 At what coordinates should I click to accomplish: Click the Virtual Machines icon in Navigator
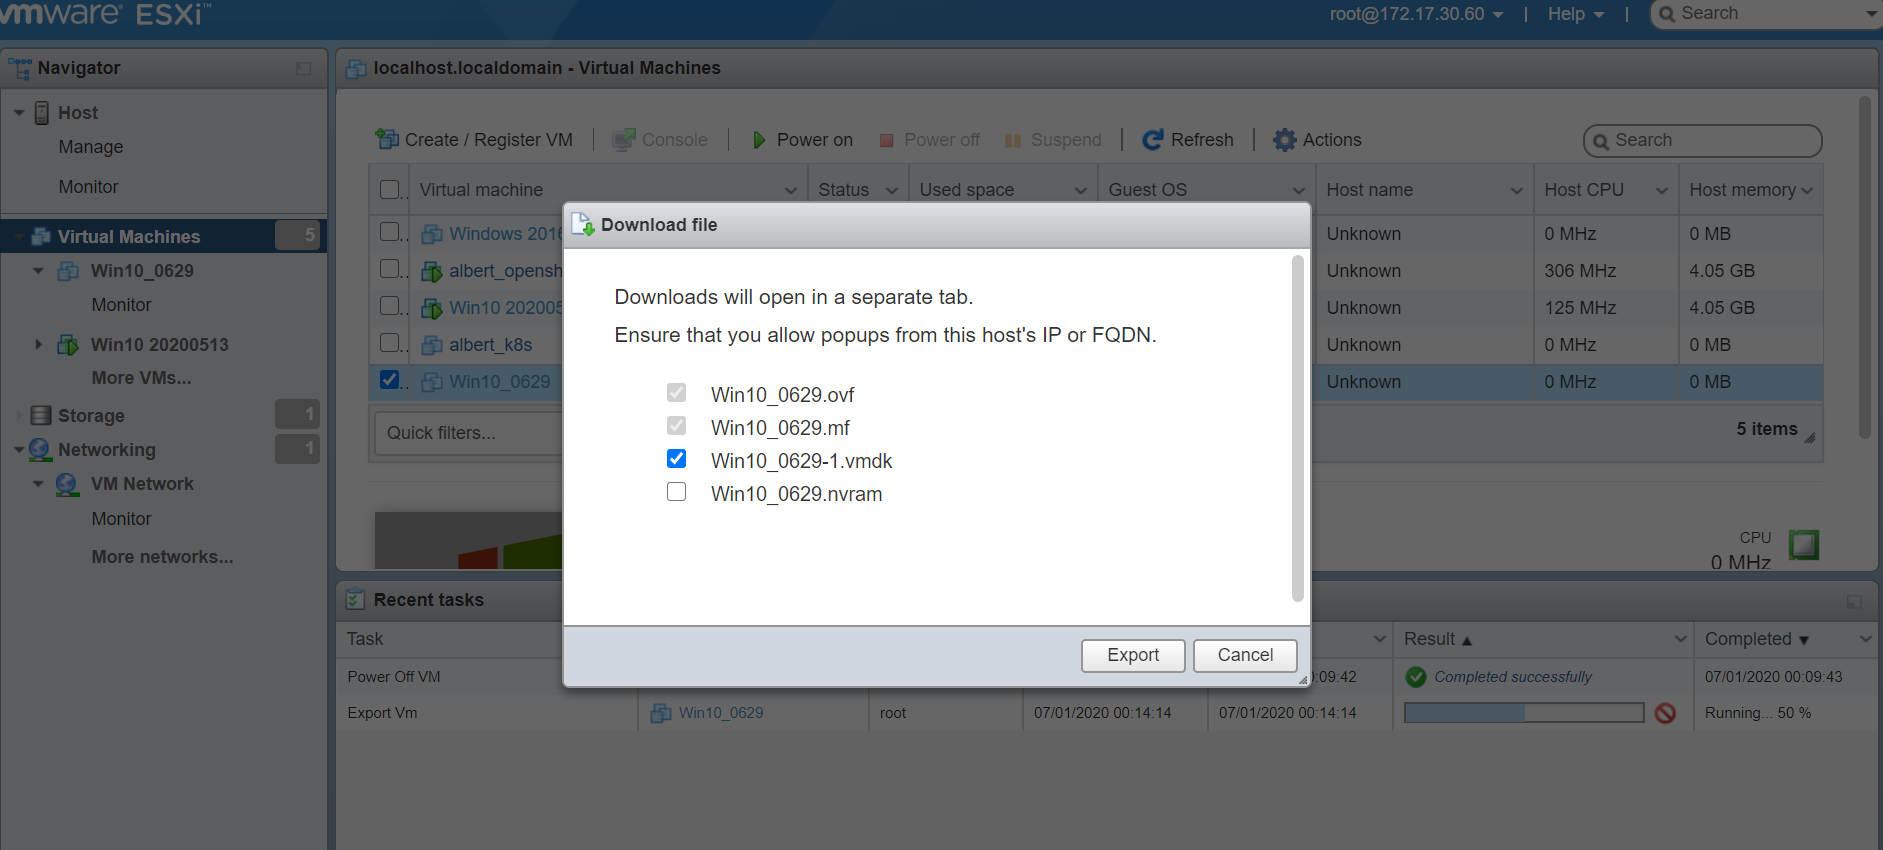pyautogui.click(x=42, y=237)
